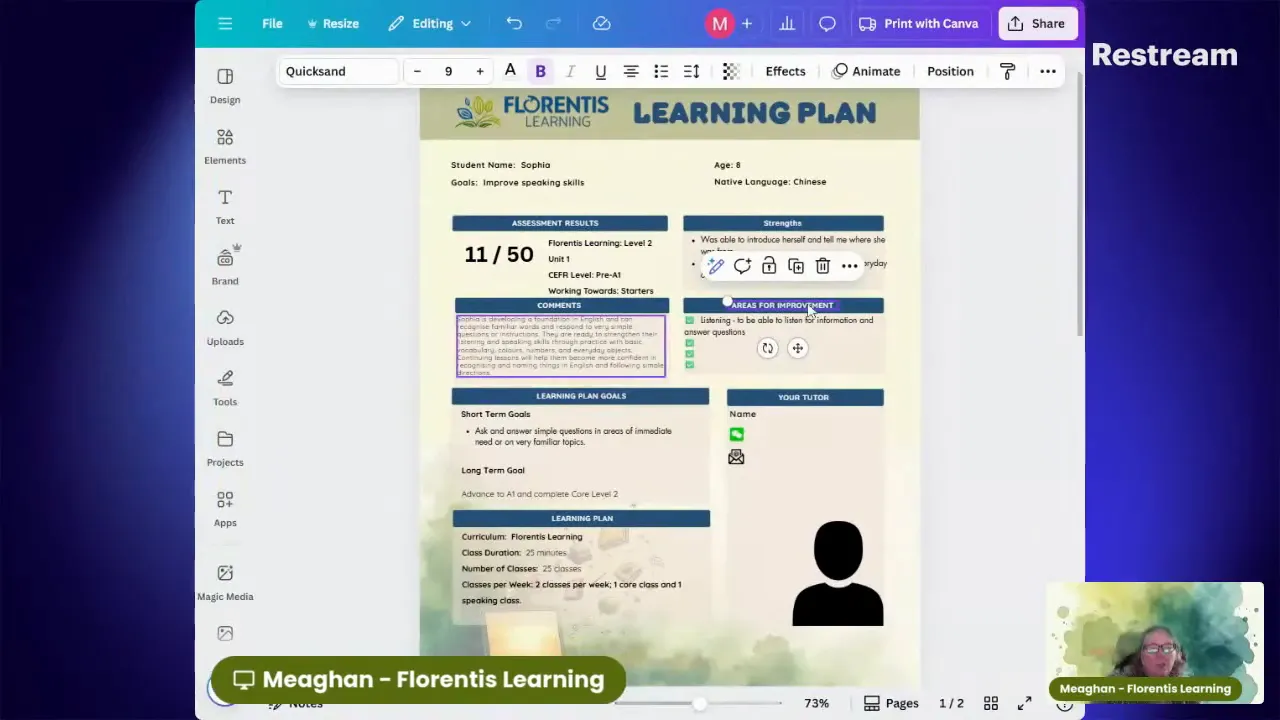
Task: Open the Projects sidebar tab
Action: point(225,449)
